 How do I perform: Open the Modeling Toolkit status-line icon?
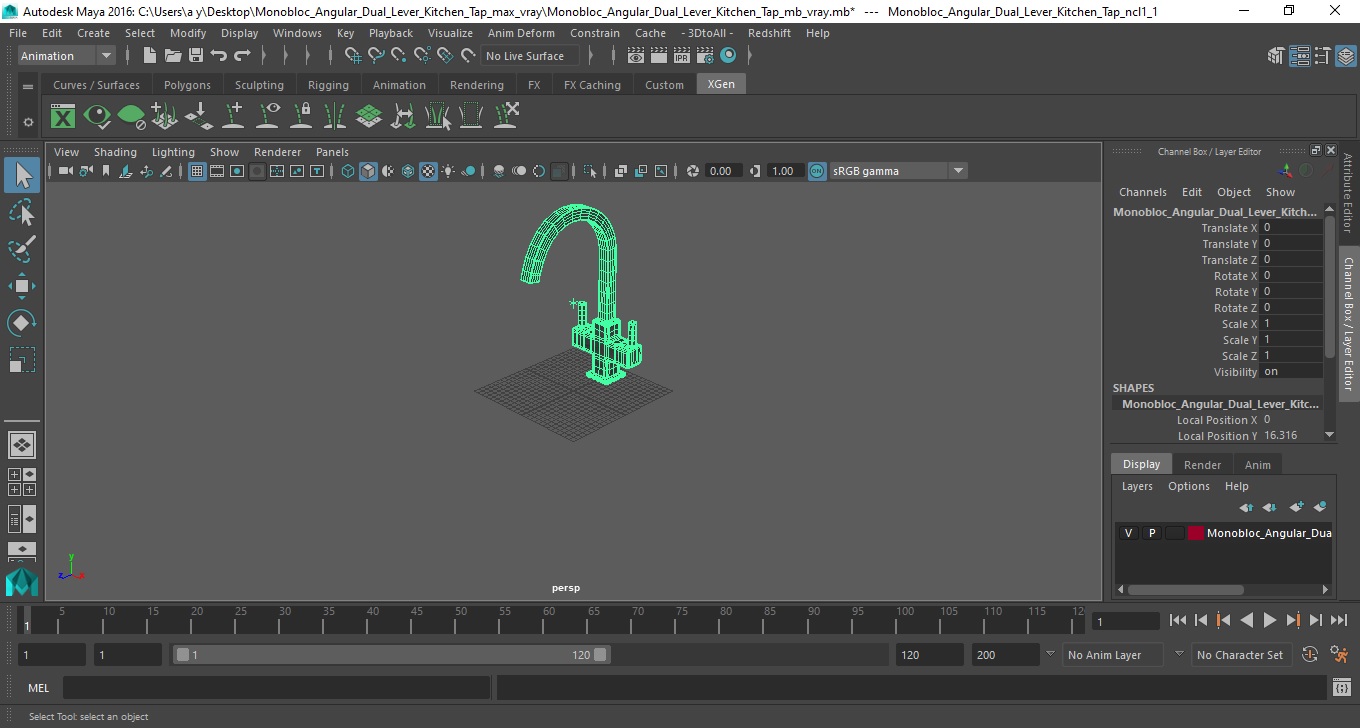[x=1275, y=56]
